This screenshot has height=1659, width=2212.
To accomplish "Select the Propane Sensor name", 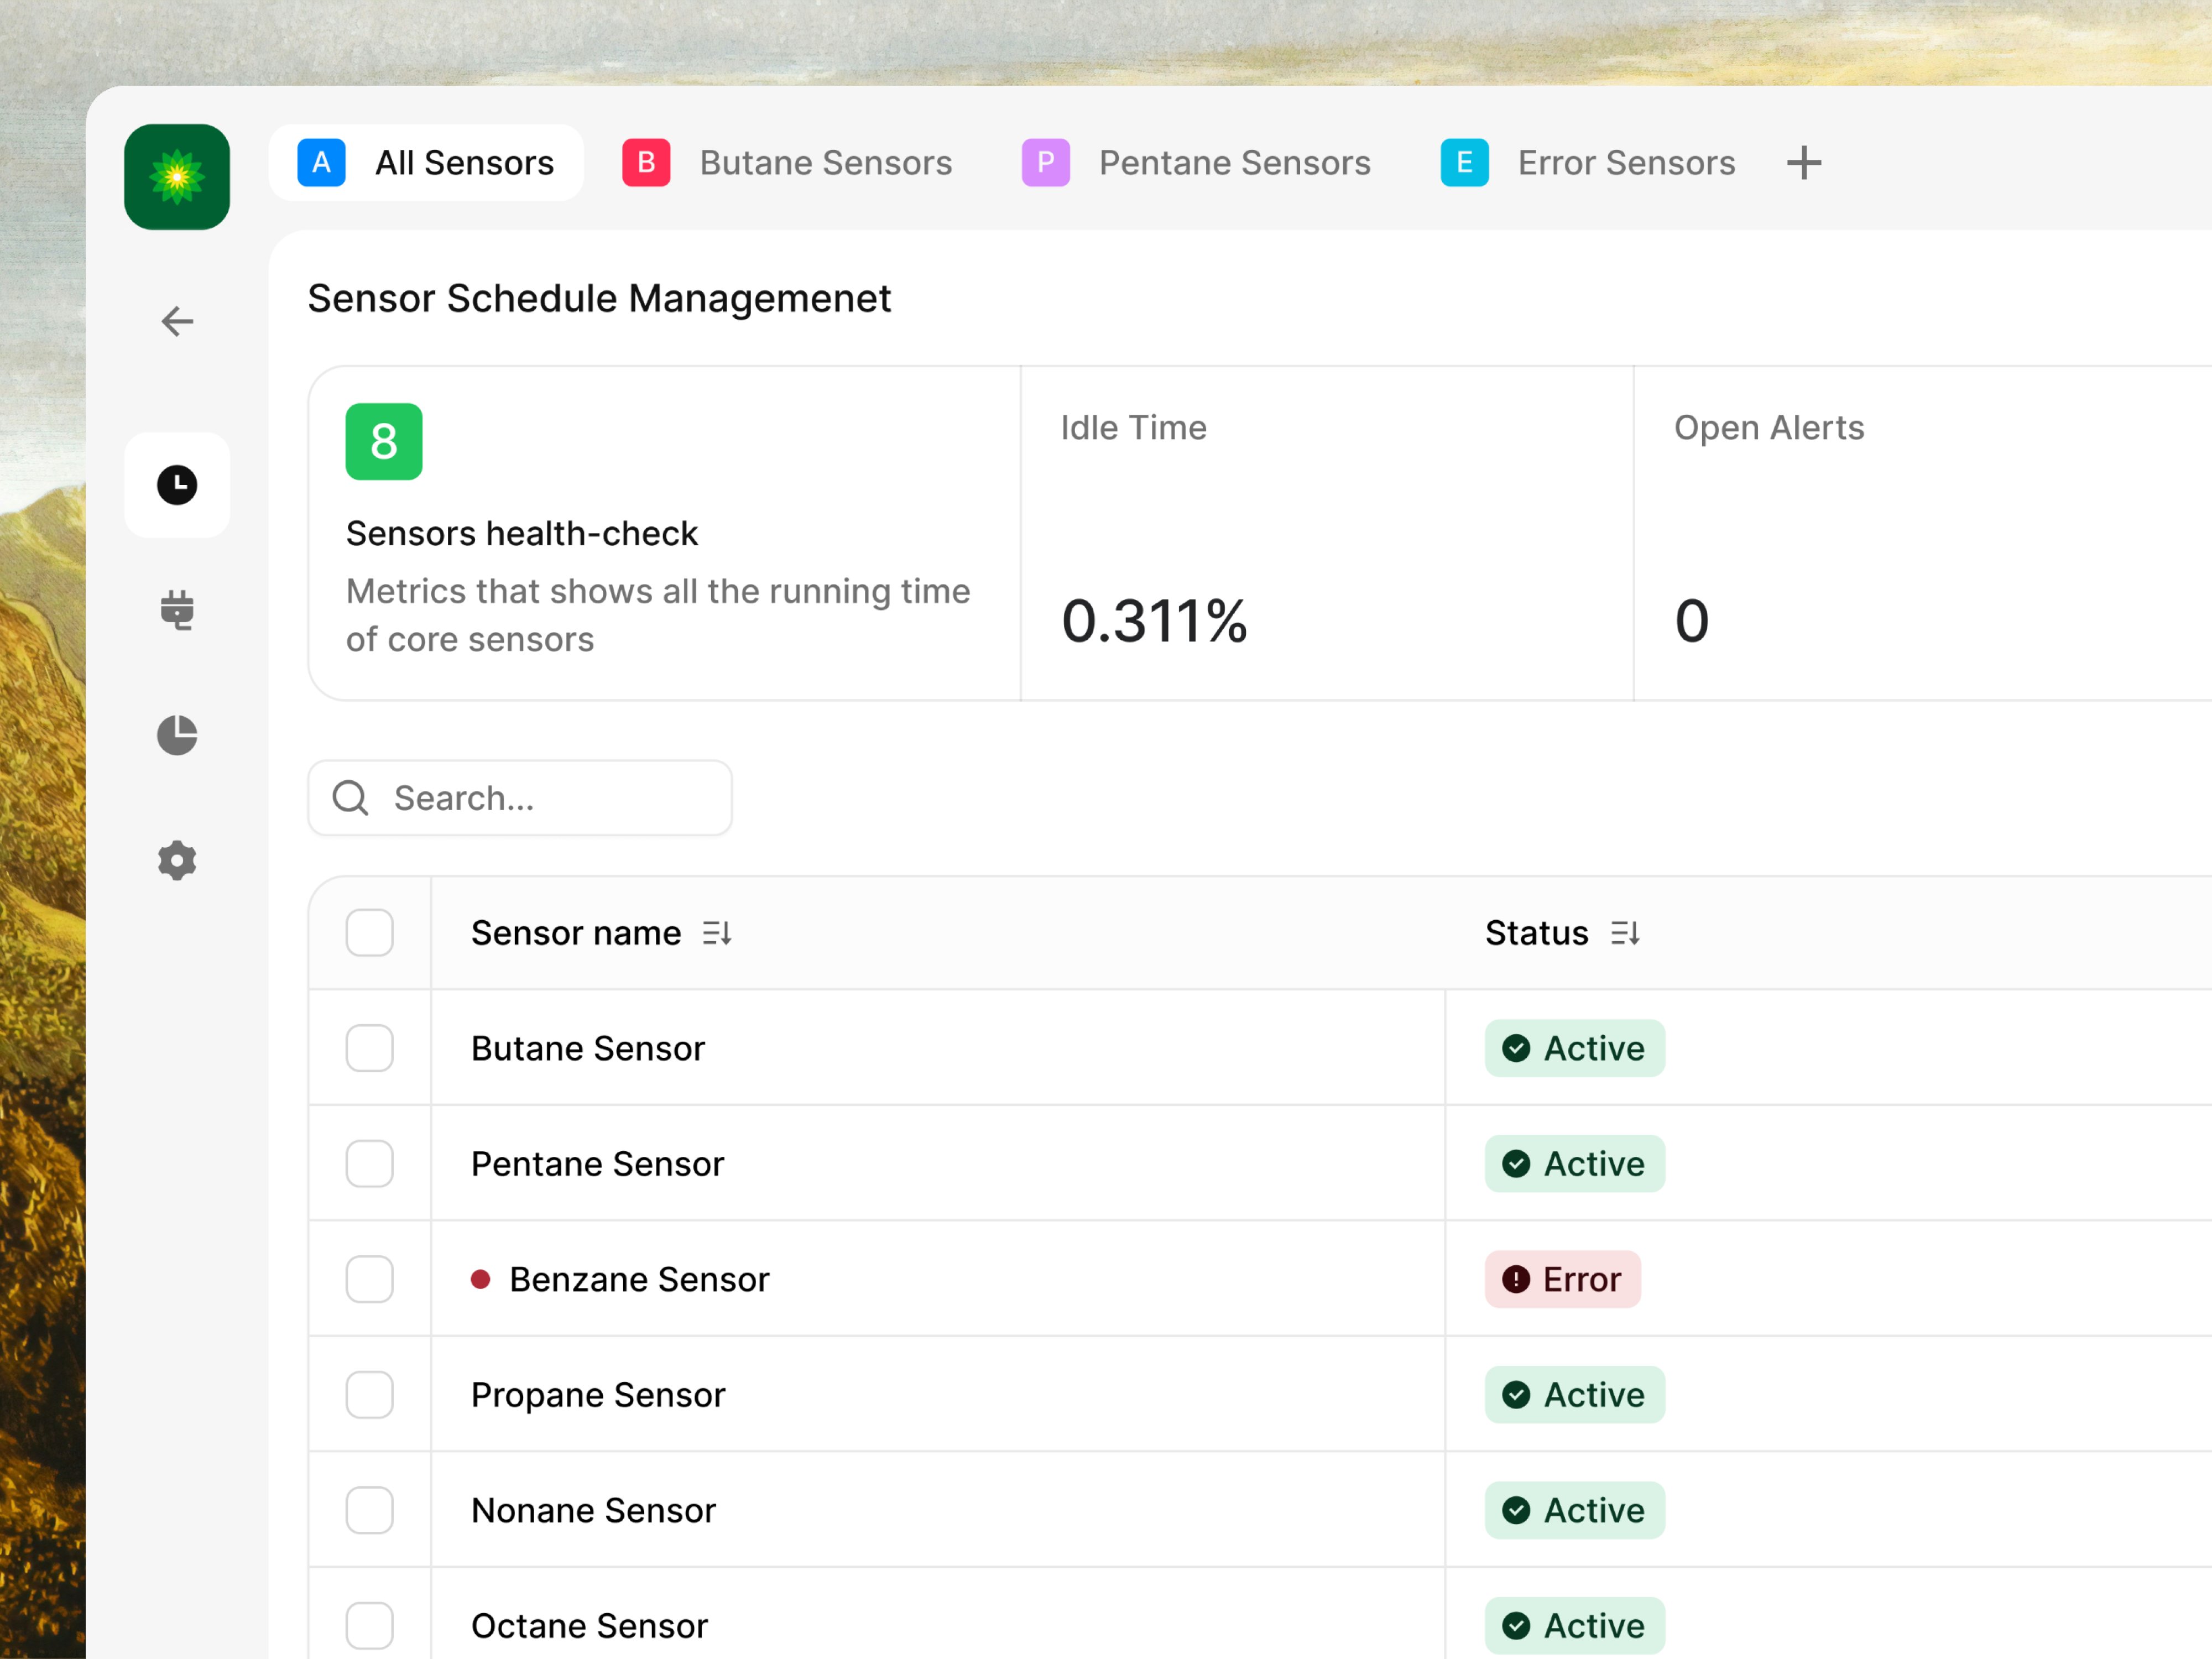I will click(598, 1395).
